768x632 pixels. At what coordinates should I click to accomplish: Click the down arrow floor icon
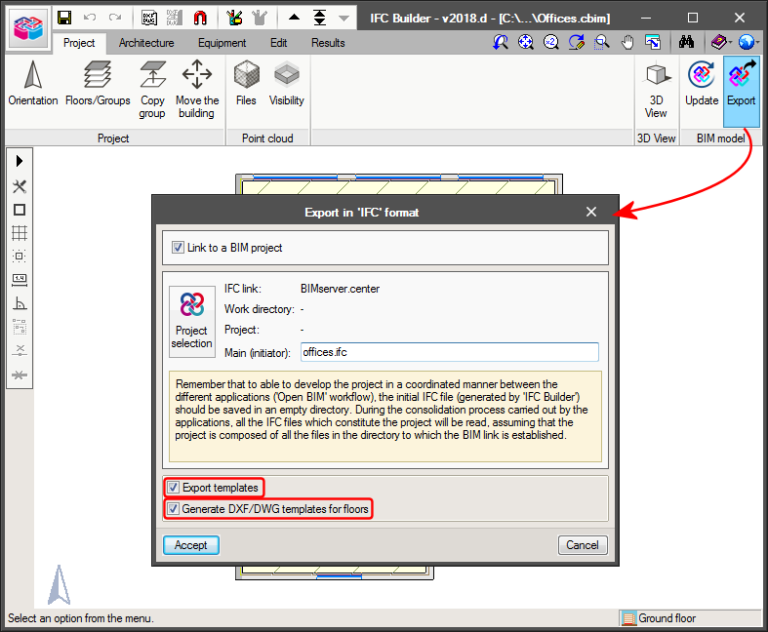344,19
